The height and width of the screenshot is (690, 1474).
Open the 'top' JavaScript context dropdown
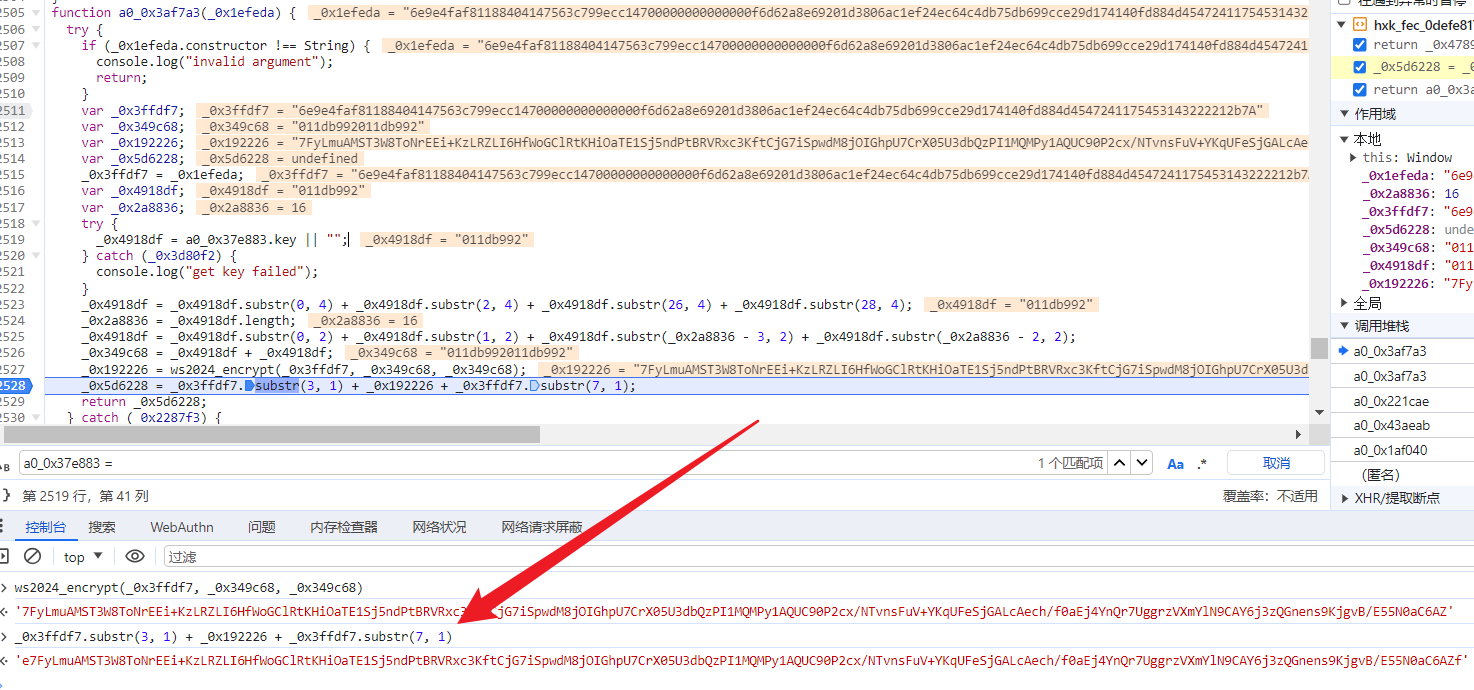click(83, 557)
